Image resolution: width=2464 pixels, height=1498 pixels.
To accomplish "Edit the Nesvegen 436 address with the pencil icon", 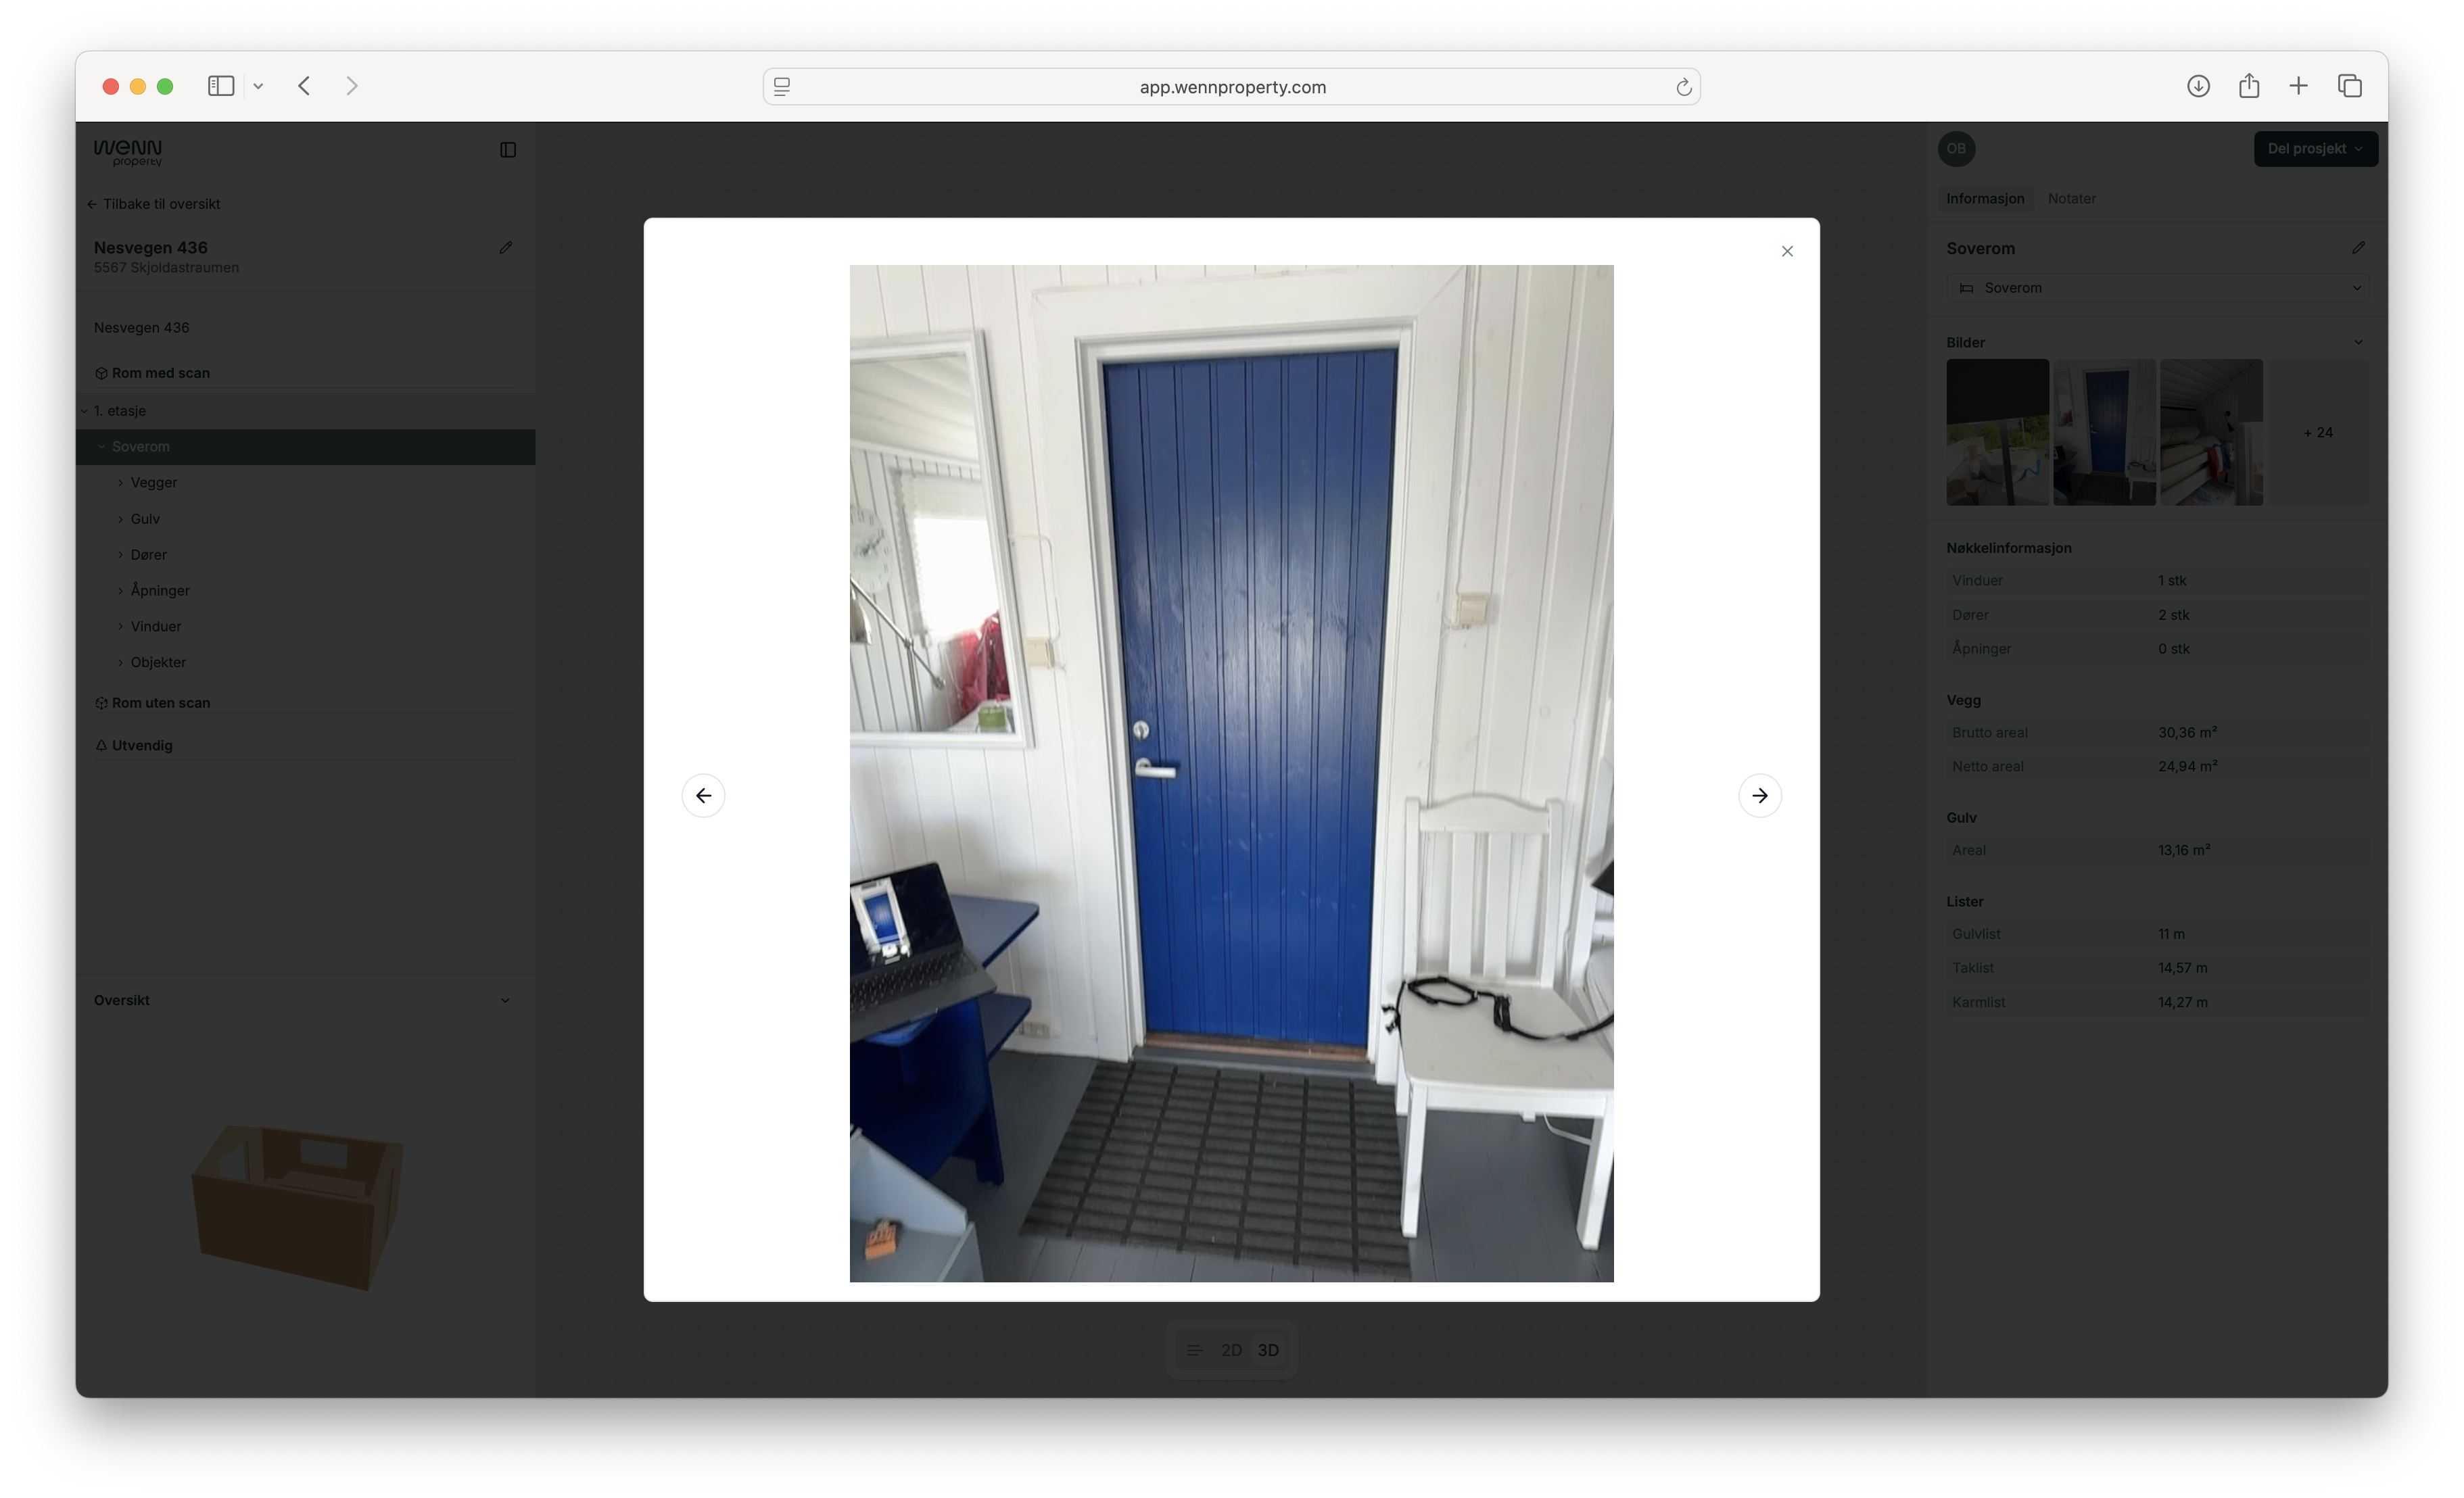I will 506,247.
